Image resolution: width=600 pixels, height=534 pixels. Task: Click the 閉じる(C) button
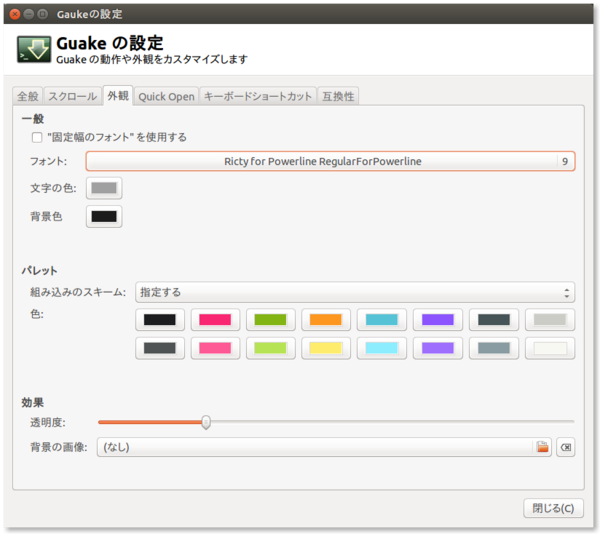tap(553, 508)
